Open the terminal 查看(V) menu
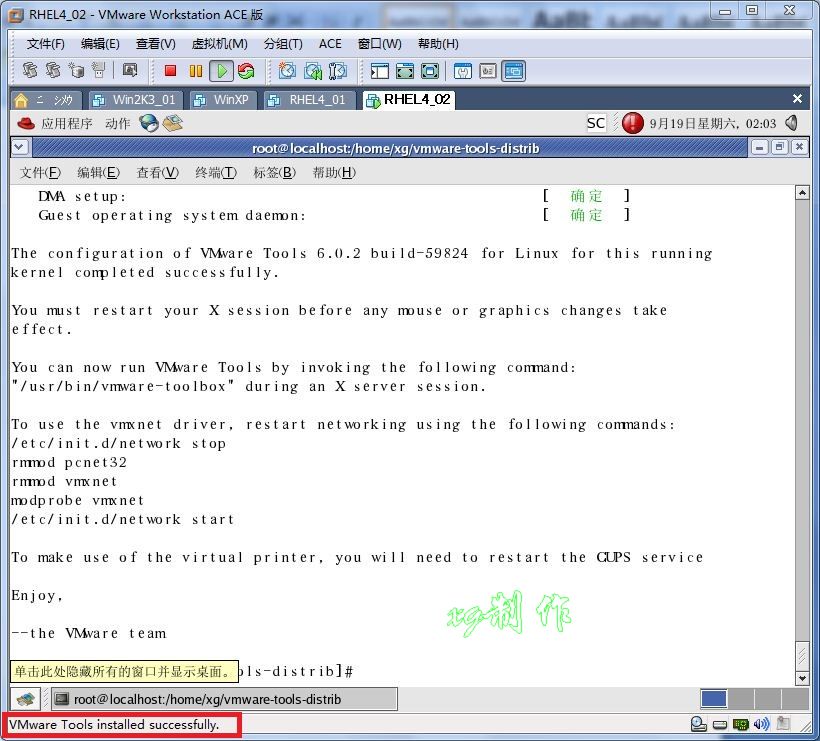Viewport: 820px width, 741px height. (157, 173)
